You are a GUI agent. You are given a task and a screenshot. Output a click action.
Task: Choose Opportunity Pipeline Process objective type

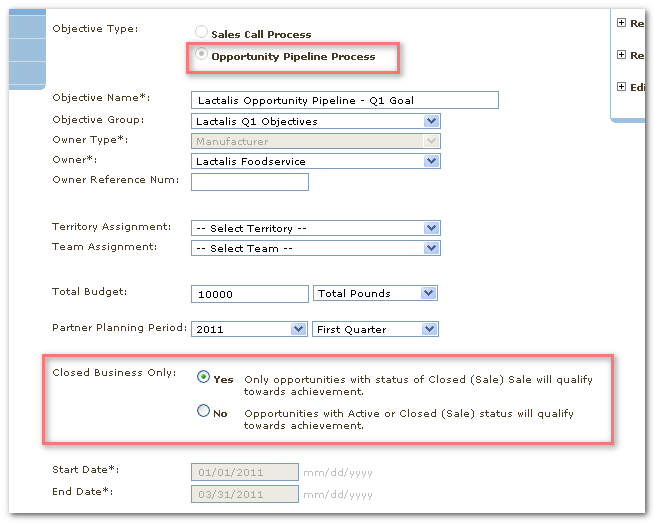(201, 56)
